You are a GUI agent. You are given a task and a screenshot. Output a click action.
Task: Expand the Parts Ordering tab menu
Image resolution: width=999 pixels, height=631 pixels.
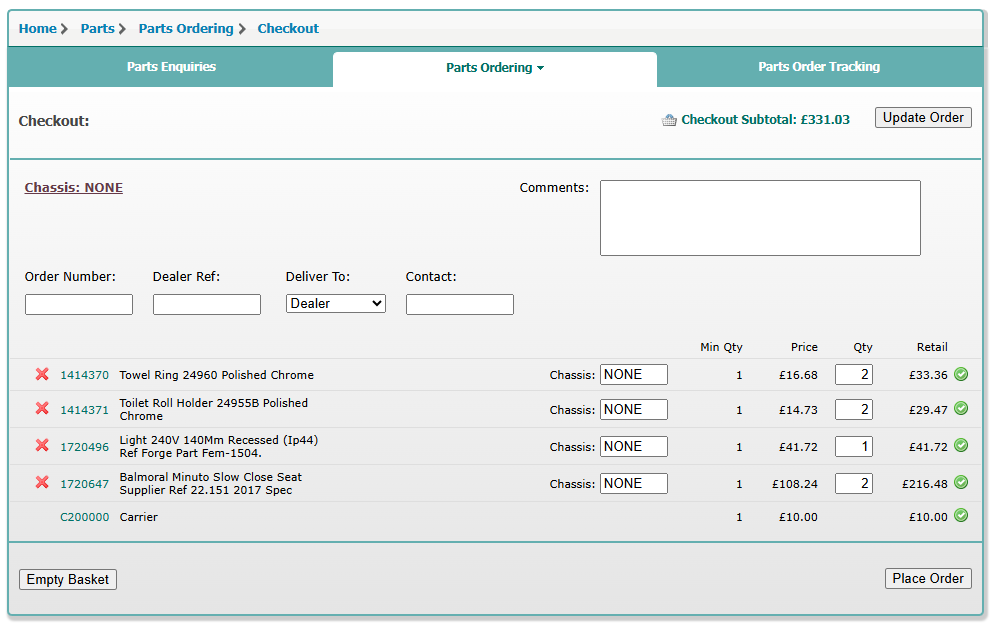[494, 68]
